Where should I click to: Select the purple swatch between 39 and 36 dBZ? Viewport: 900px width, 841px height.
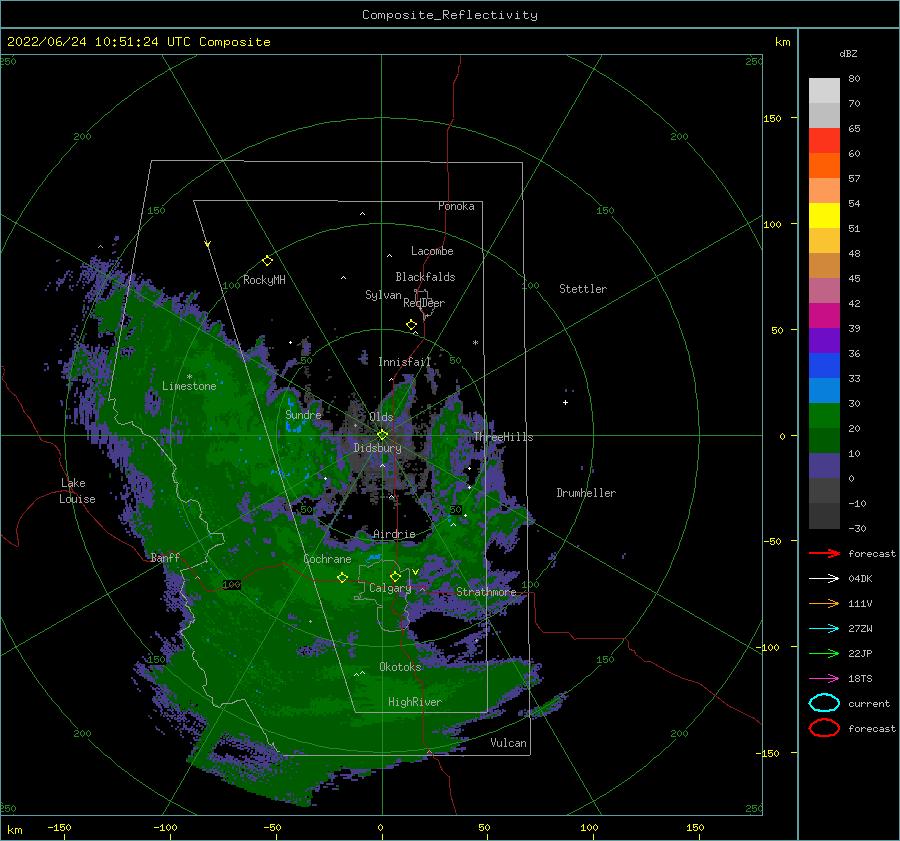click(x=824, y=340)
